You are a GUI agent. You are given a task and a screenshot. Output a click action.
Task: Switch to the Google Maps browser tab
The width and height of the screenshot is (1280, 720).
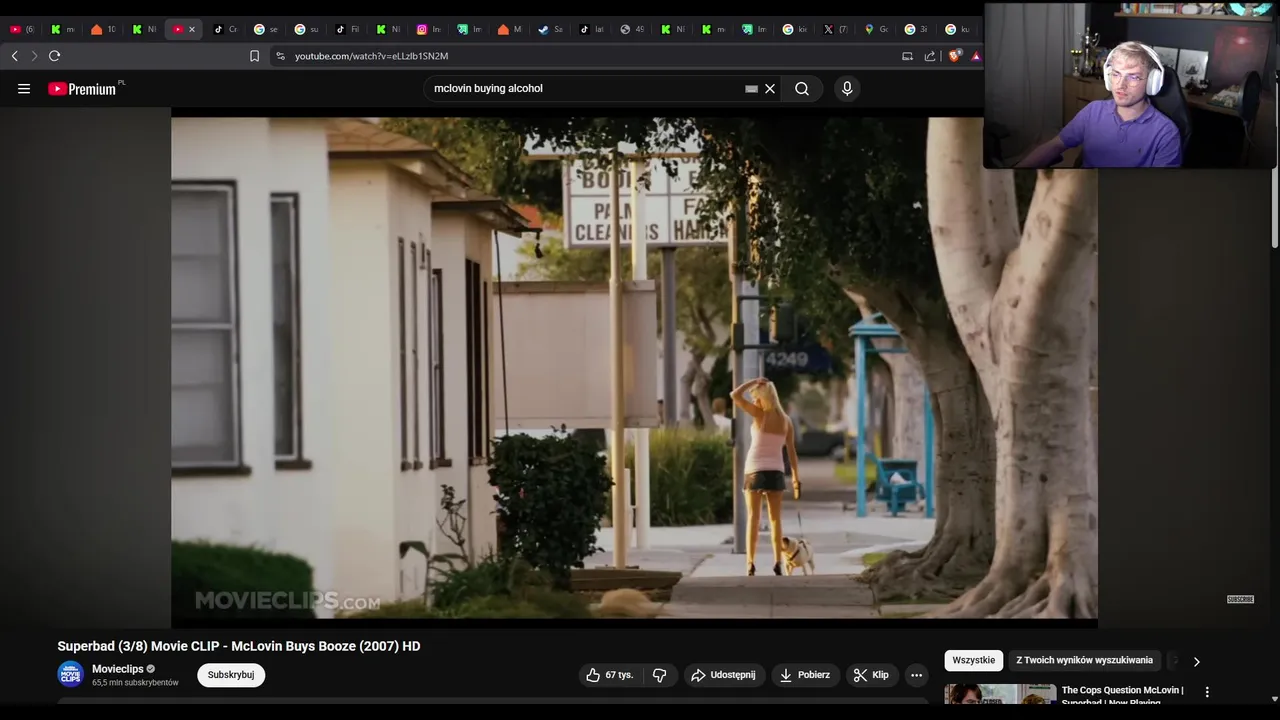(876, 29)
